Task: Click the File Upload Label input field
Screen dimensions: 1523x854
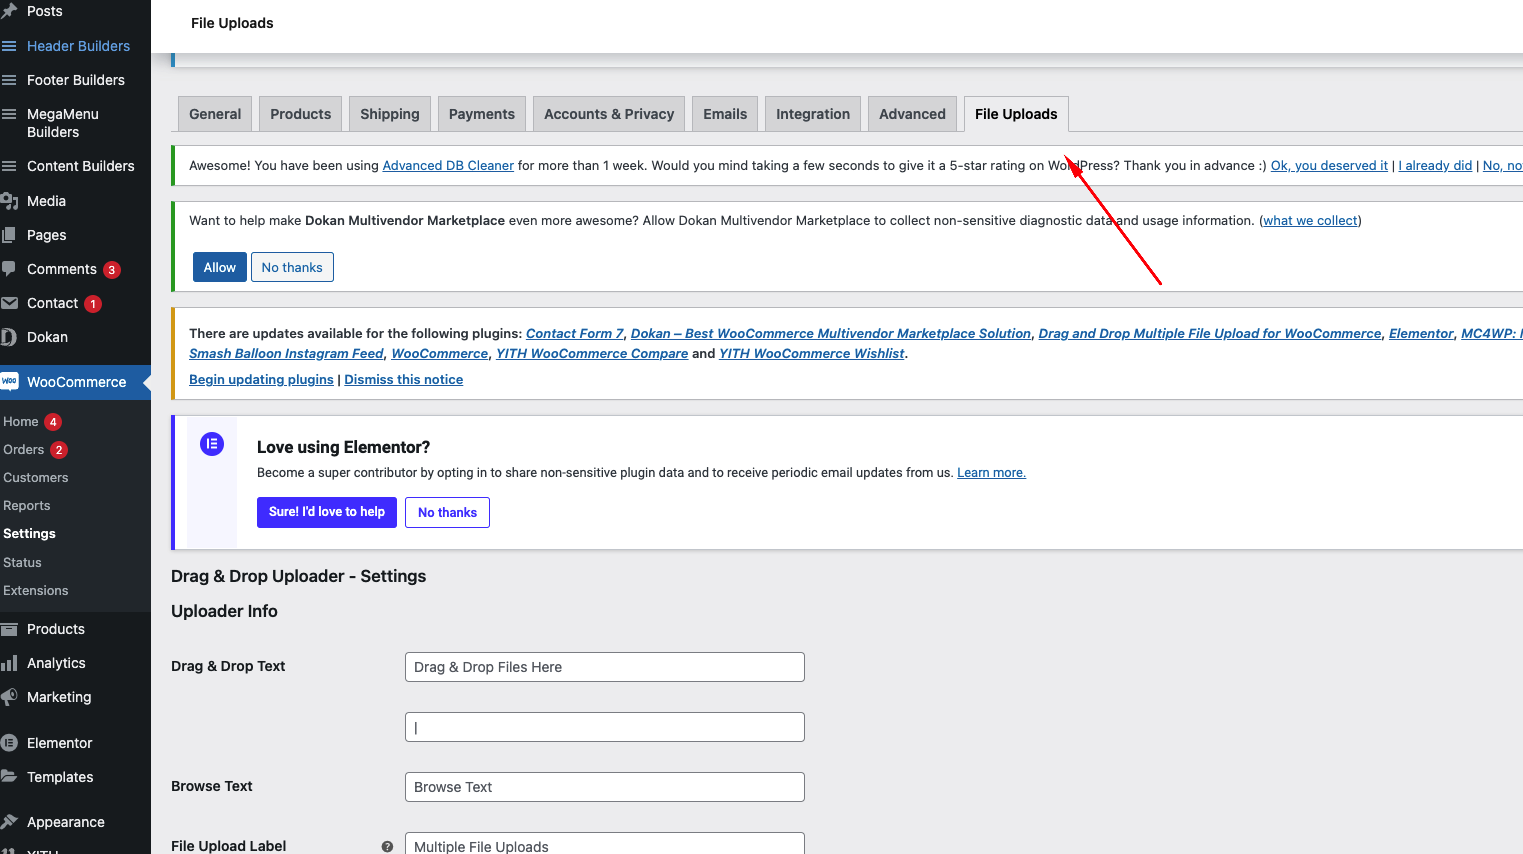Action: tap(605, 844)
